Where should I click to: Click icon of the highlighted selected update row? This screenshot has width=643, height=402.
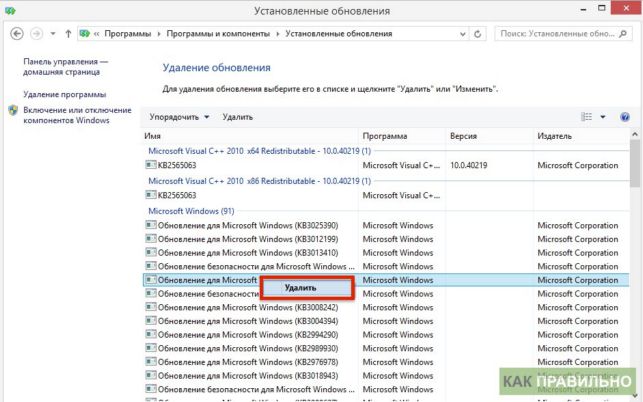tap(151, 279)
